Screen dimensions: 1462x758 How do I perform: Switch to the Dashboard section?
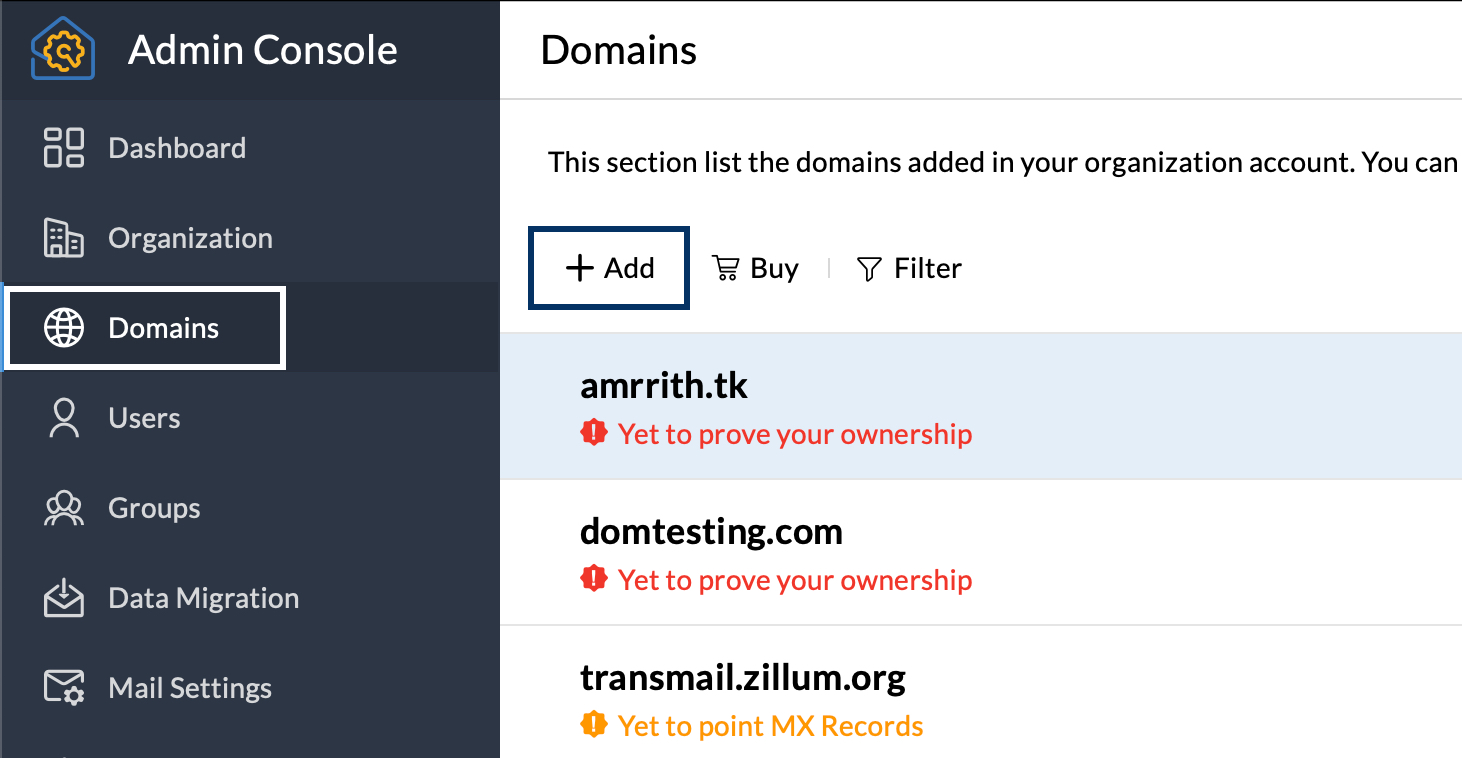click(176, 147)
